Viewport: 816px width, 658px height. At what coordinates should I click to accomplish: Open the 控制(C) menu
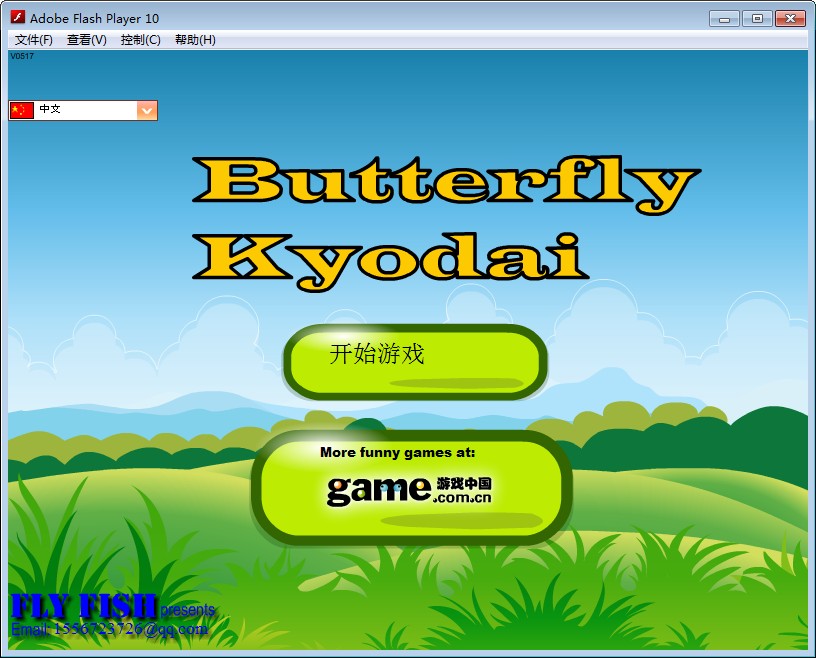140,40
